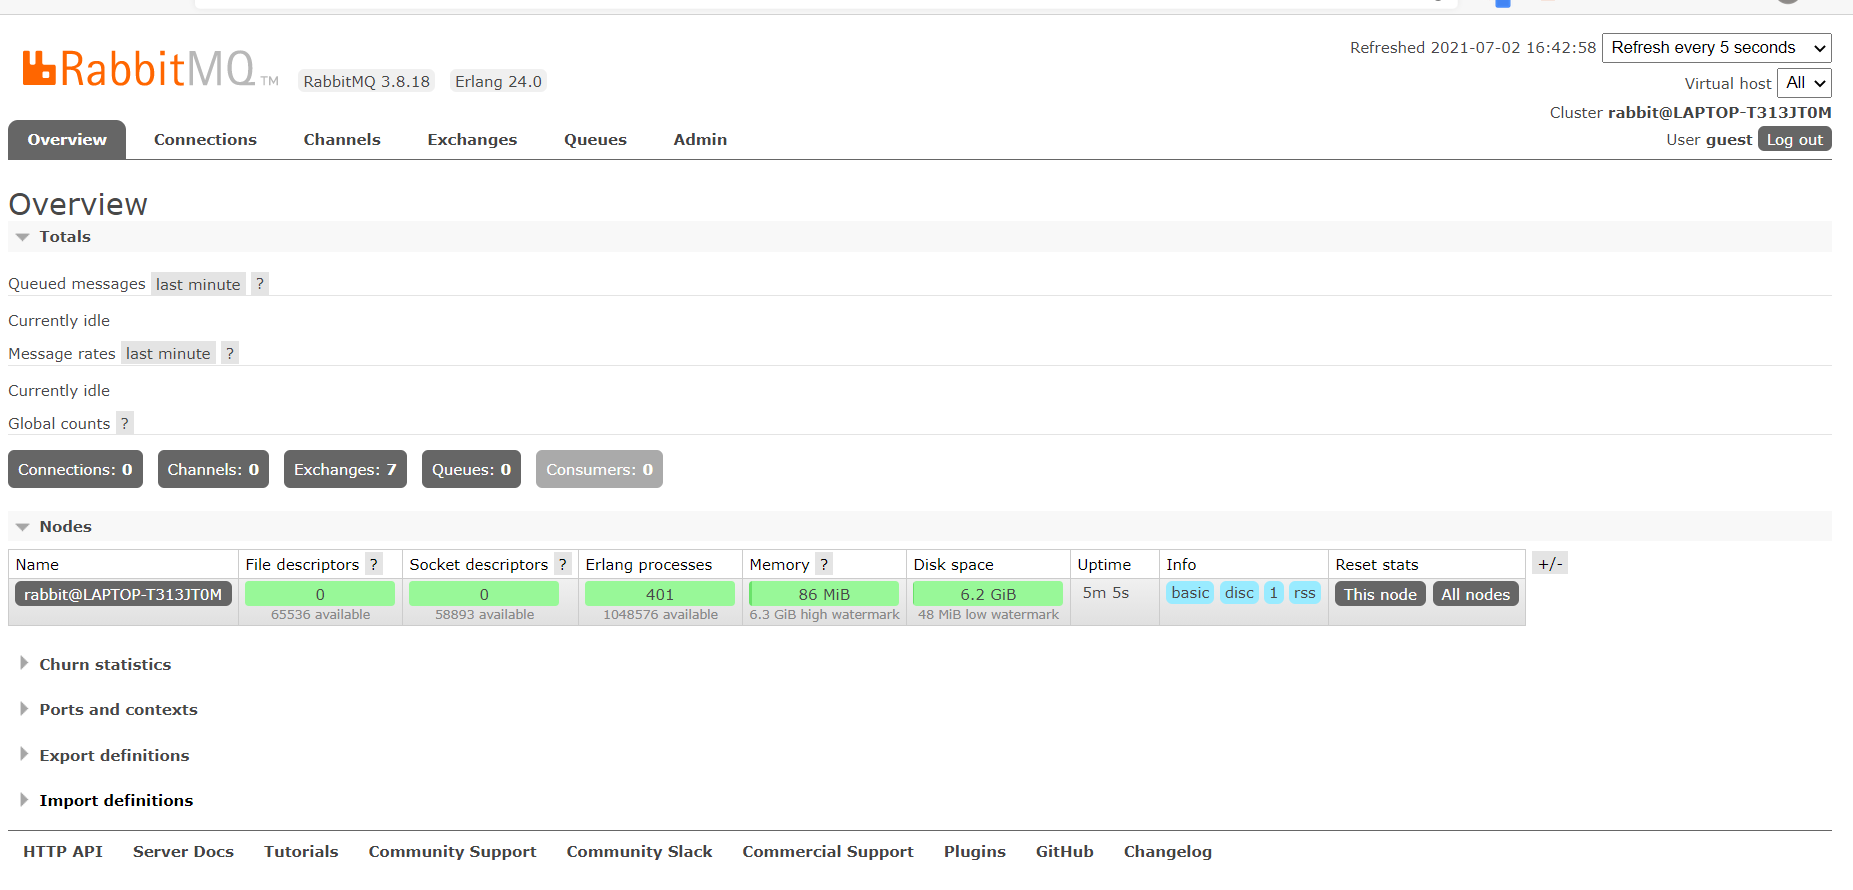The height and width of the screenshot is (890, 1853).
Task: Open the Connections tab
Action: pos(205,140)
